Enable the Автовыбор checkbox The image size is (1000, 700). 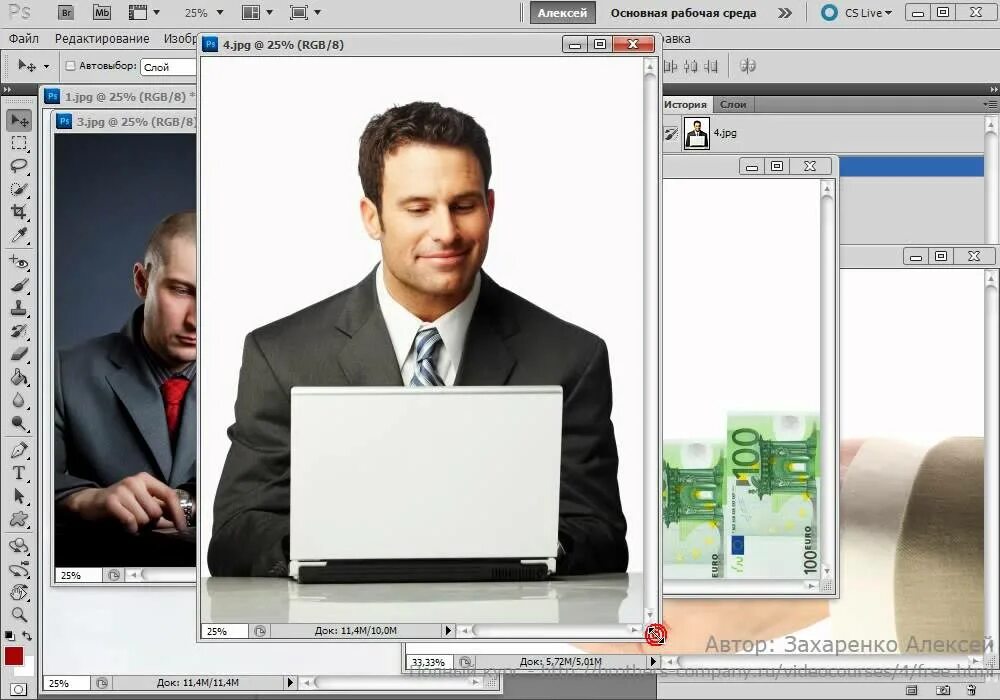[x=71, y=66]
